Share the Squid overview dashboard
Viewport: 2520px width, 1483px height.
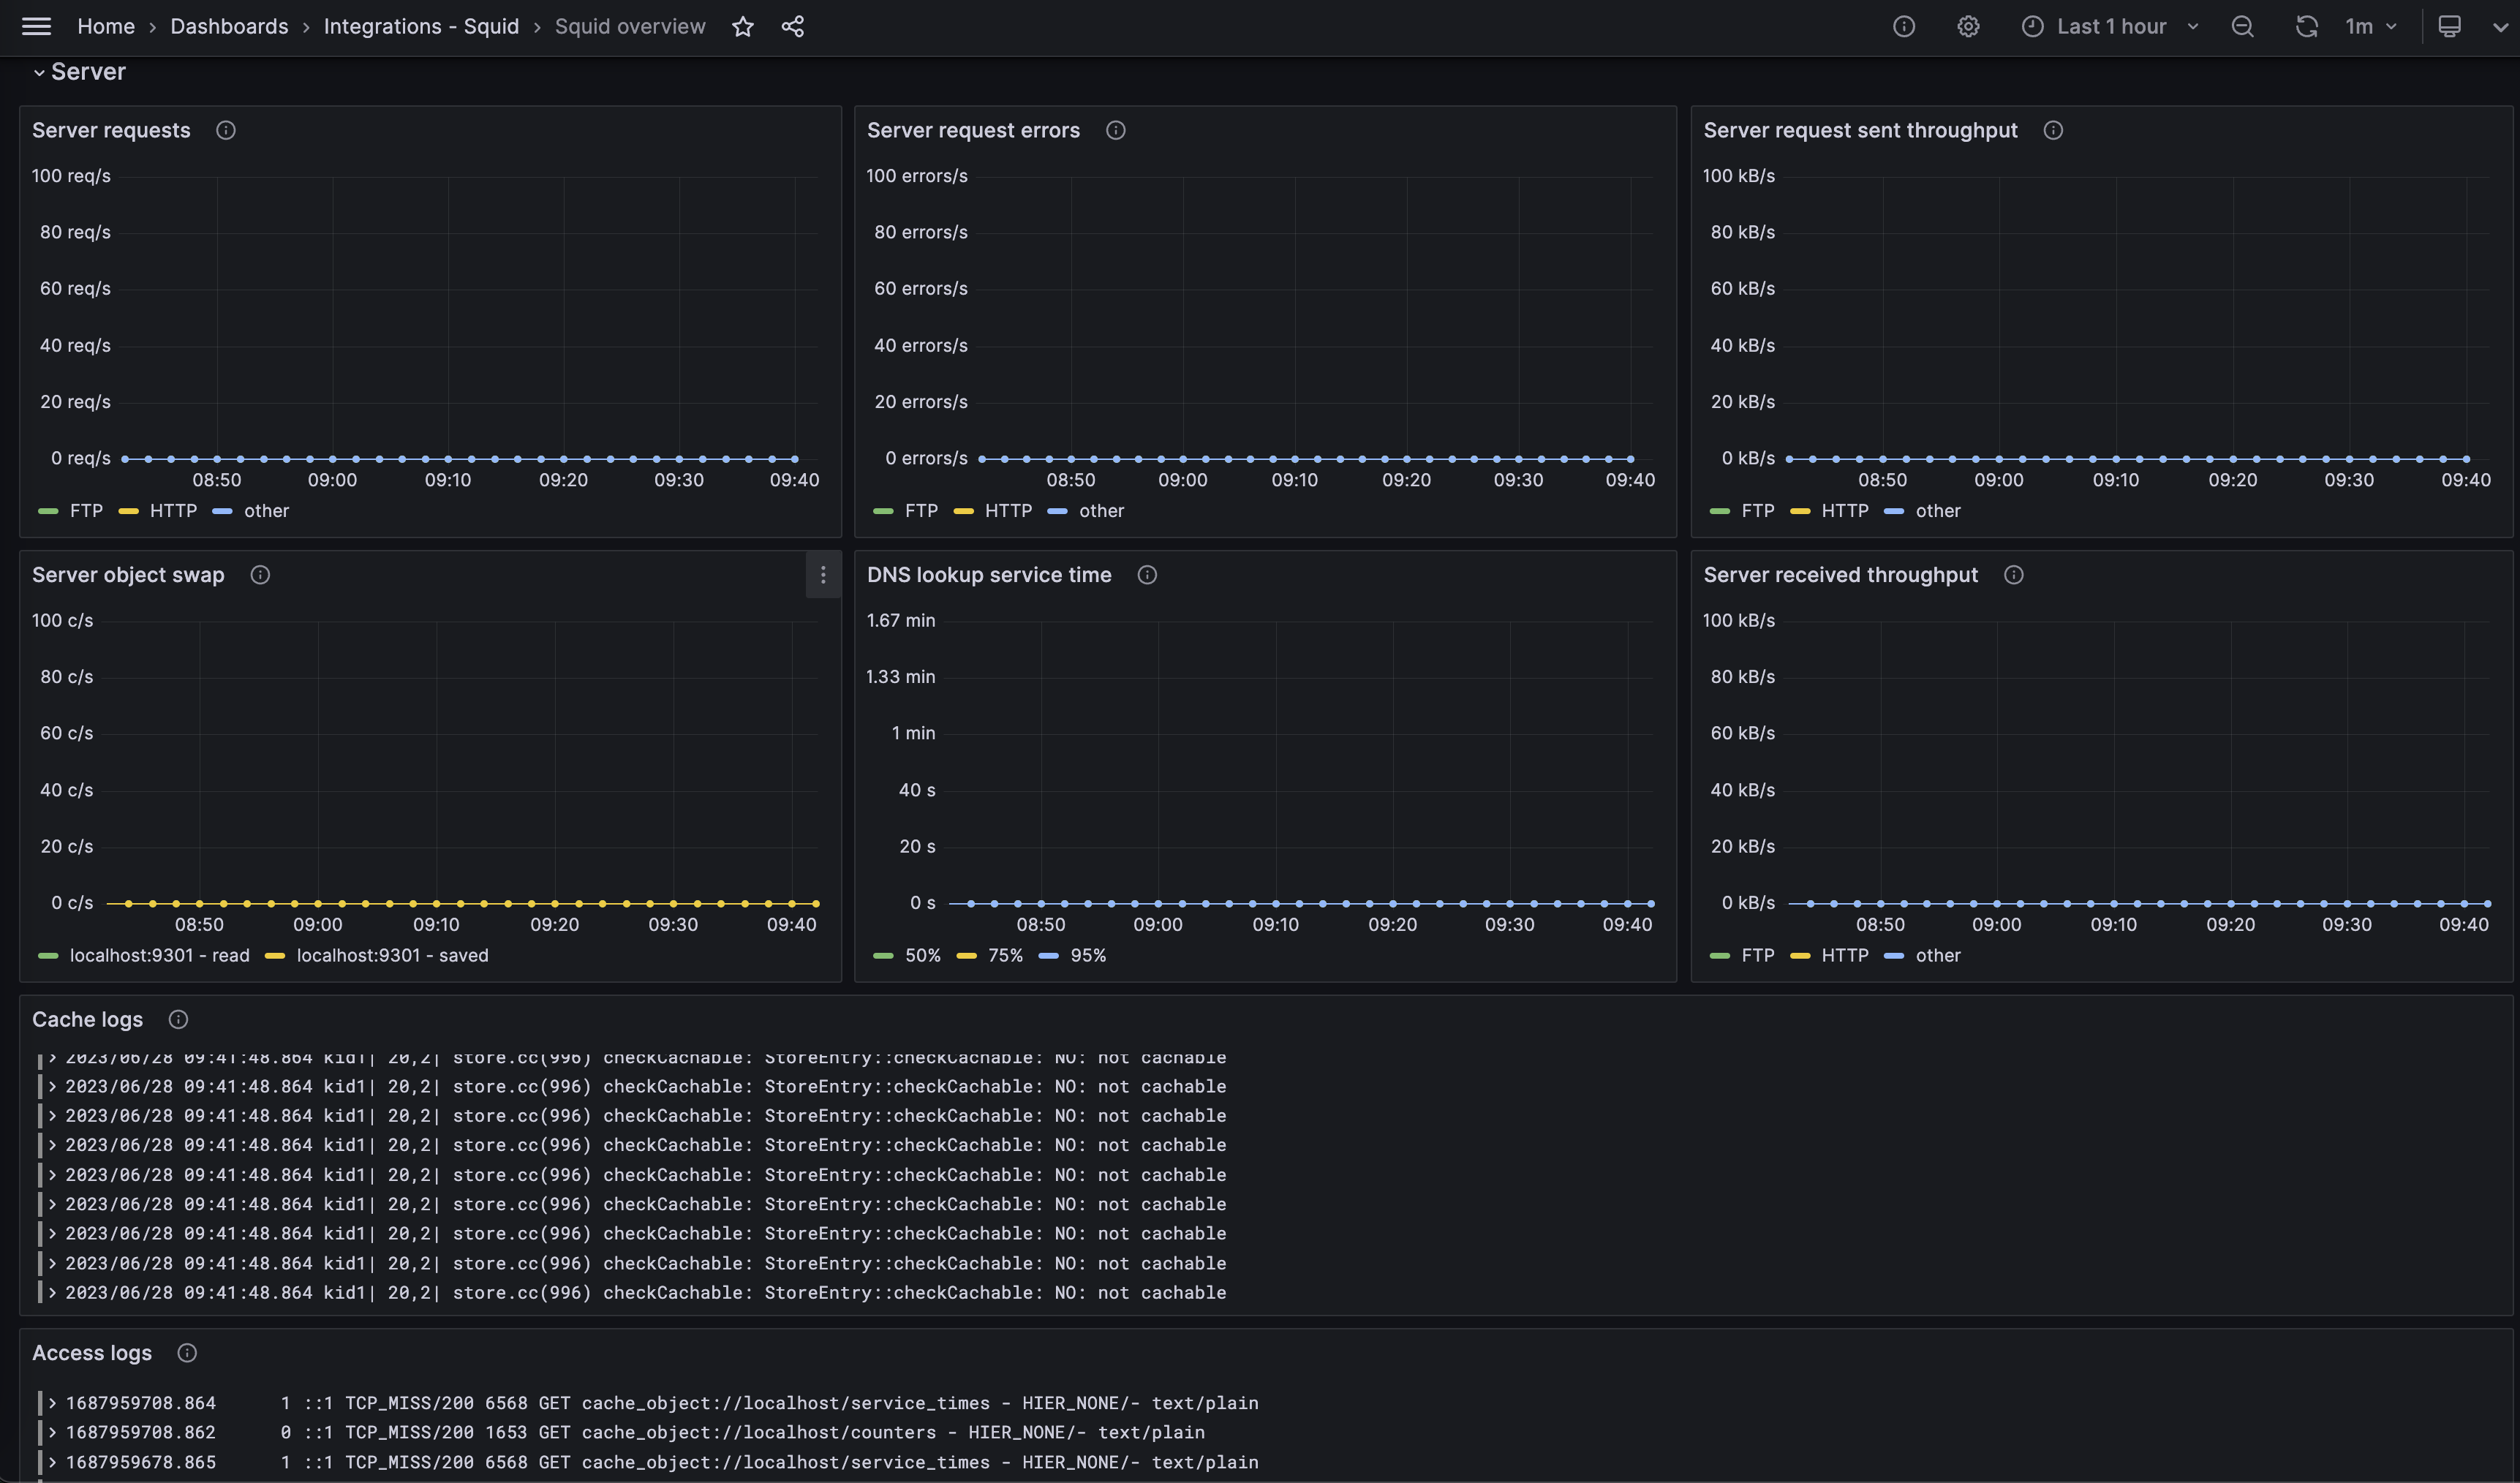coord(792,26)
